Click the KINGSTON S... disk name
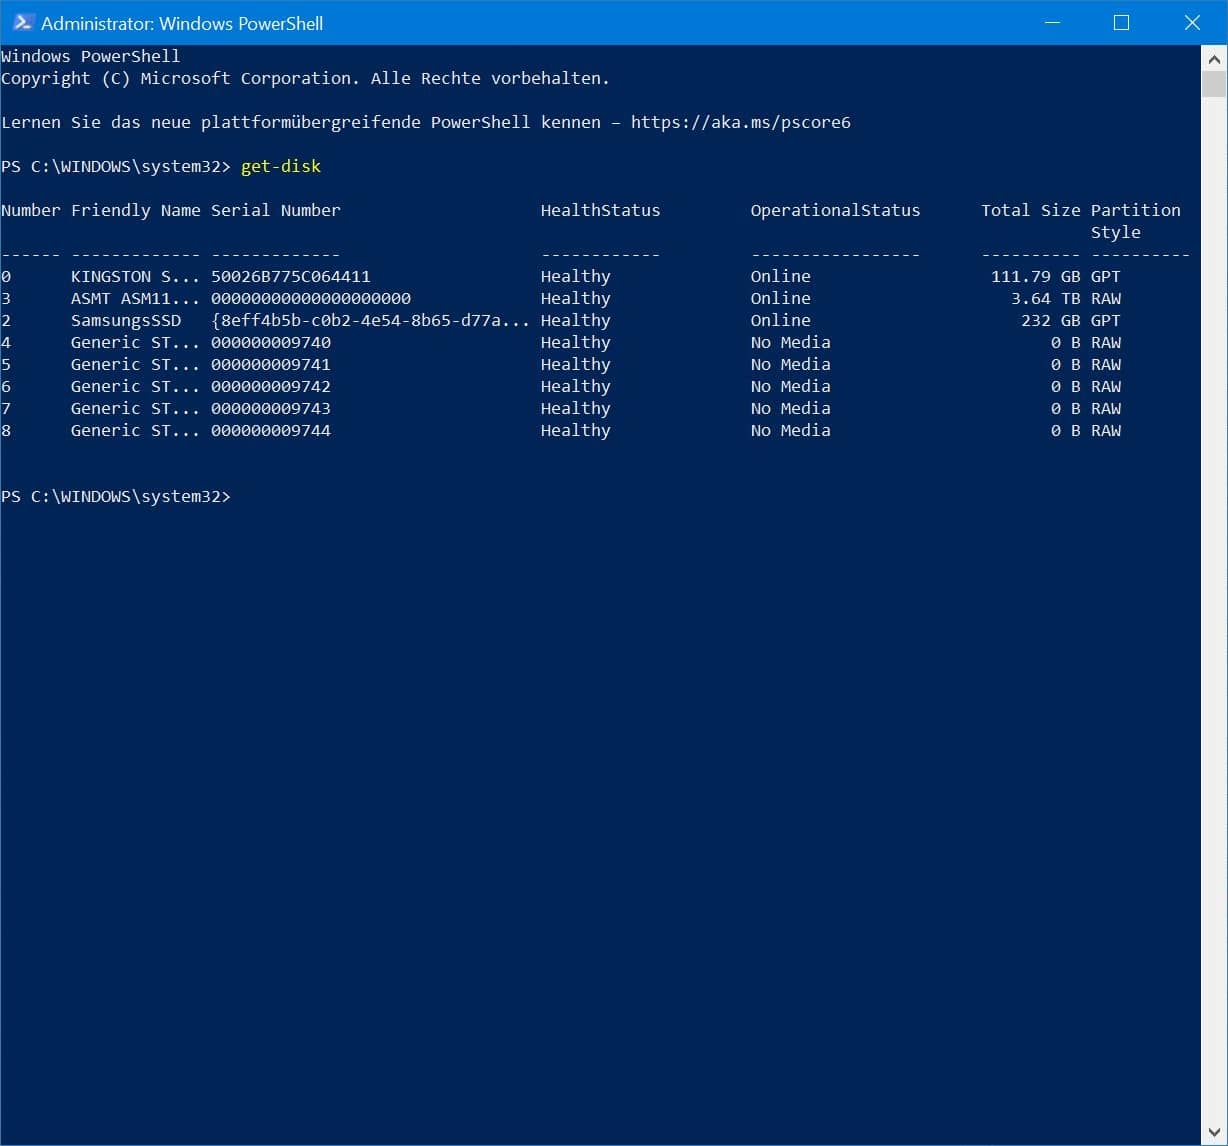 pyautogui.click(x=136, y=276)
